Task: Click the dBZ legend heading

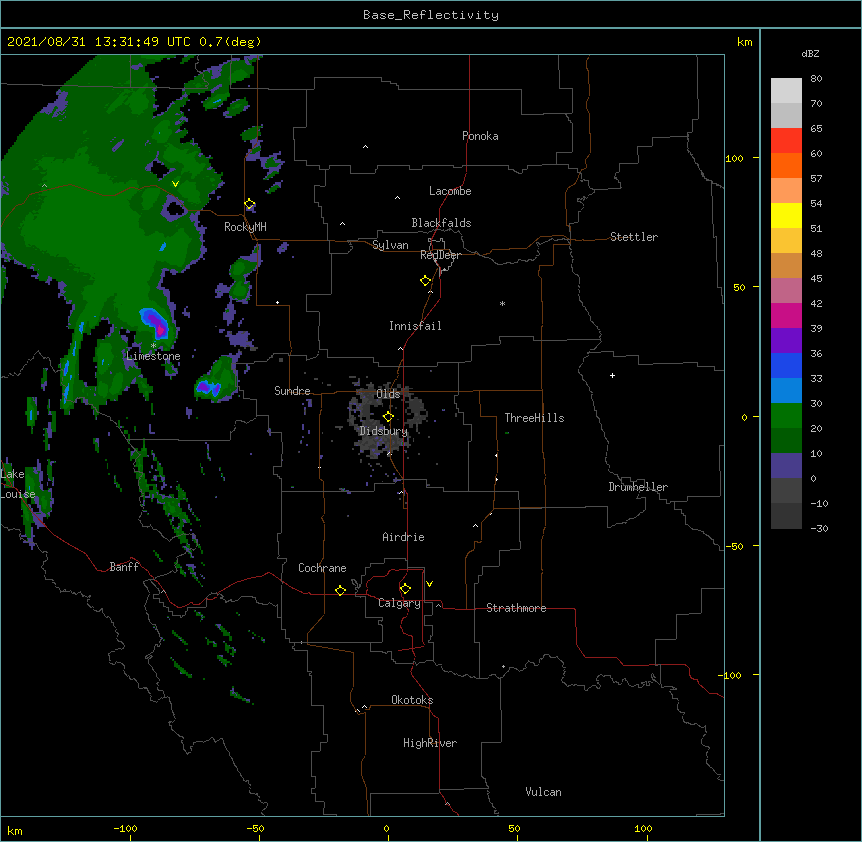Action: (x=810, y=53)
